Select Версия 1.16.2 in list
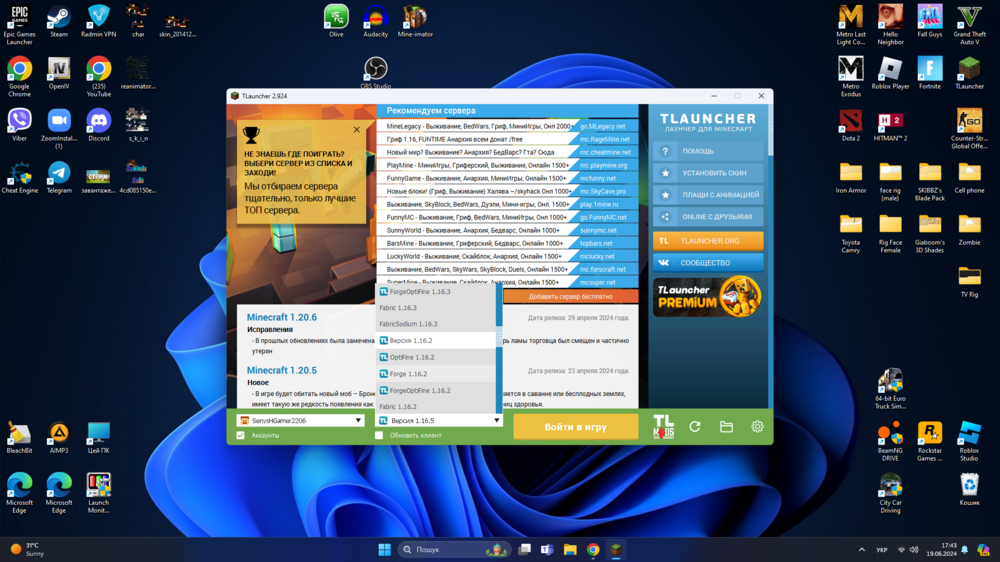Screen dimensions: 1000x562 pos(436,341)
